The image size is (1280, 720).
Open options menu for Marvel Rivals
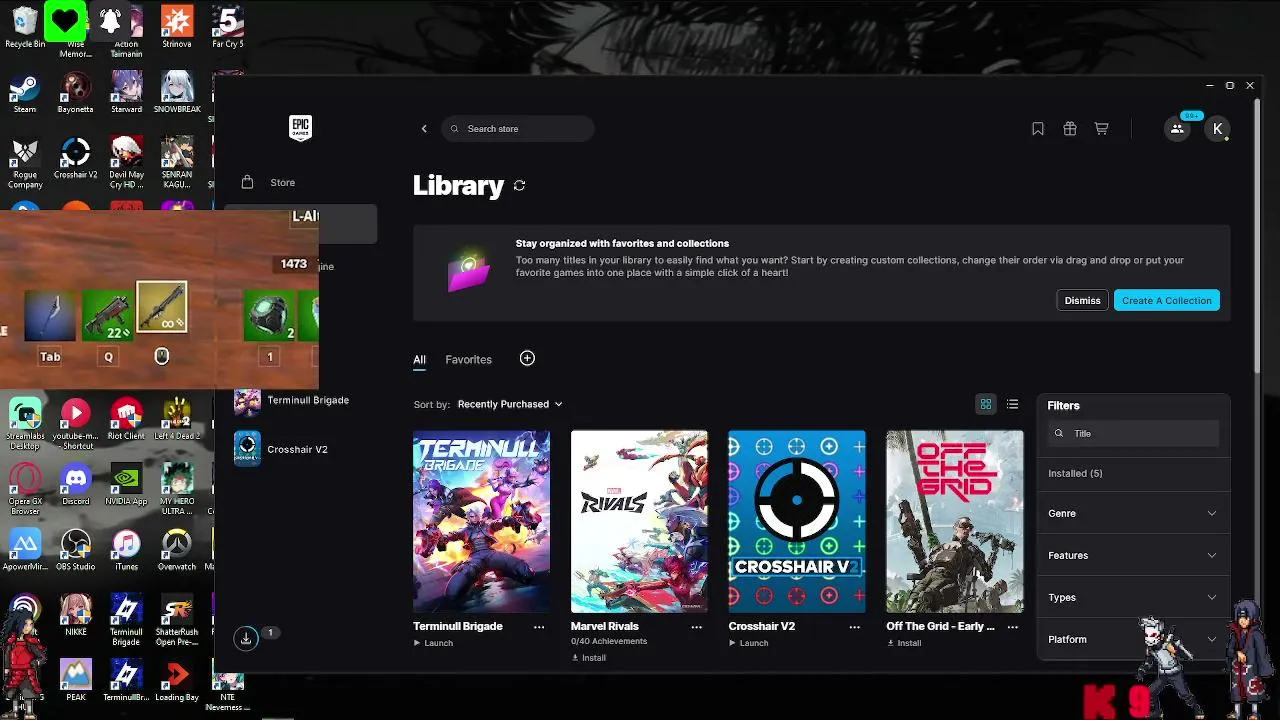697,627
